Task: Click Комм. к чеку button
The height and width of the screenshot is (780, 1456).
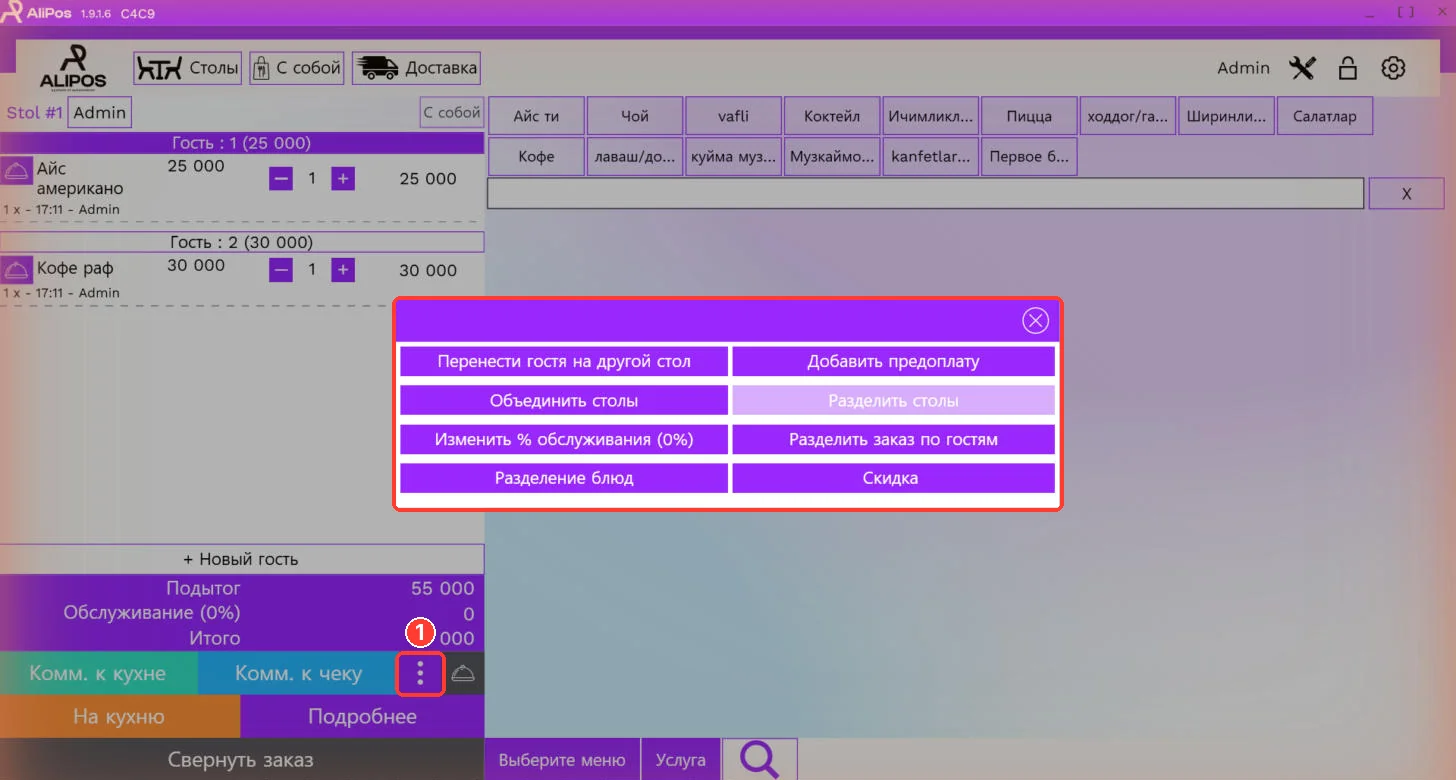Action: (298, 673)
